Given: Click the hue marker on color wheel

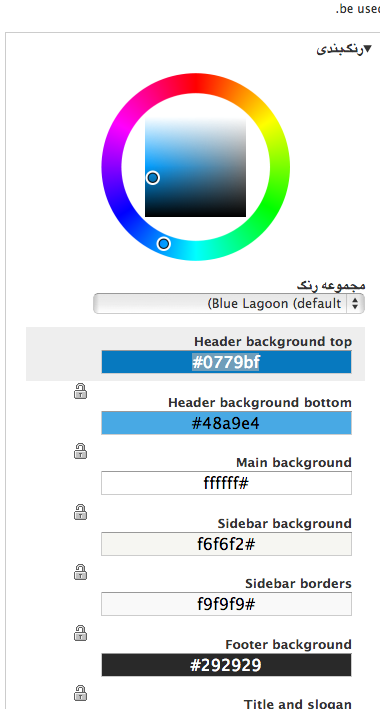Looking at the screenshot, I should click(x=164, y=244).
